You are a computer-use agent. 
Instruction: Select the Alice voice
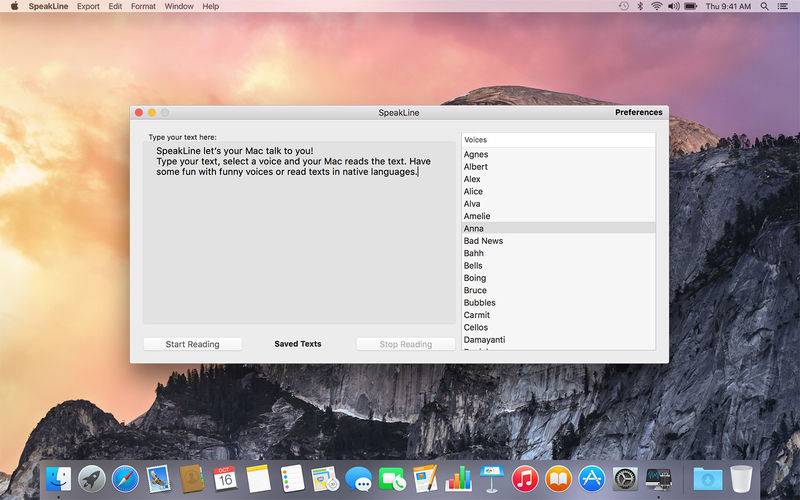pyautogui.click(x=559, y=191)
